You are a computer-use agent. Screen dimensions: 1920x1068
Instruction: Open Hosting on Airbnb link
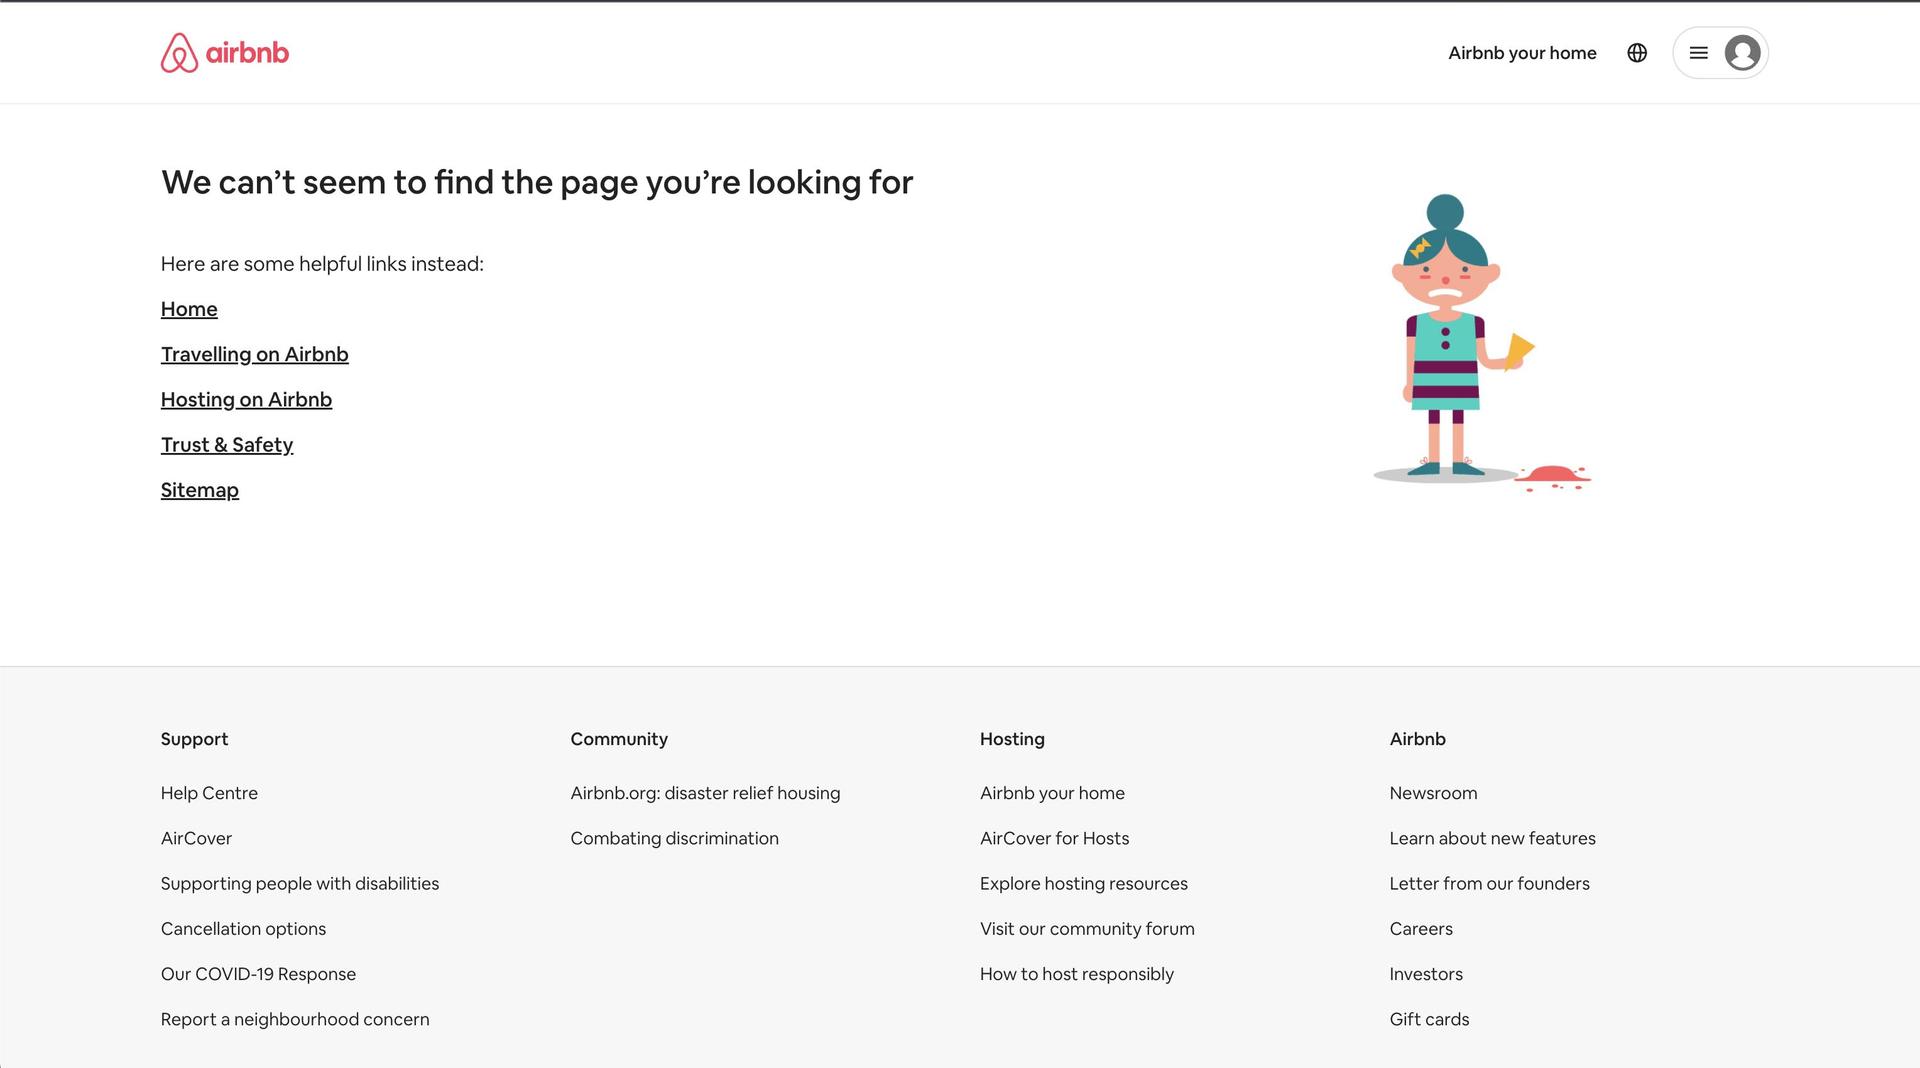tap(246, 399)
